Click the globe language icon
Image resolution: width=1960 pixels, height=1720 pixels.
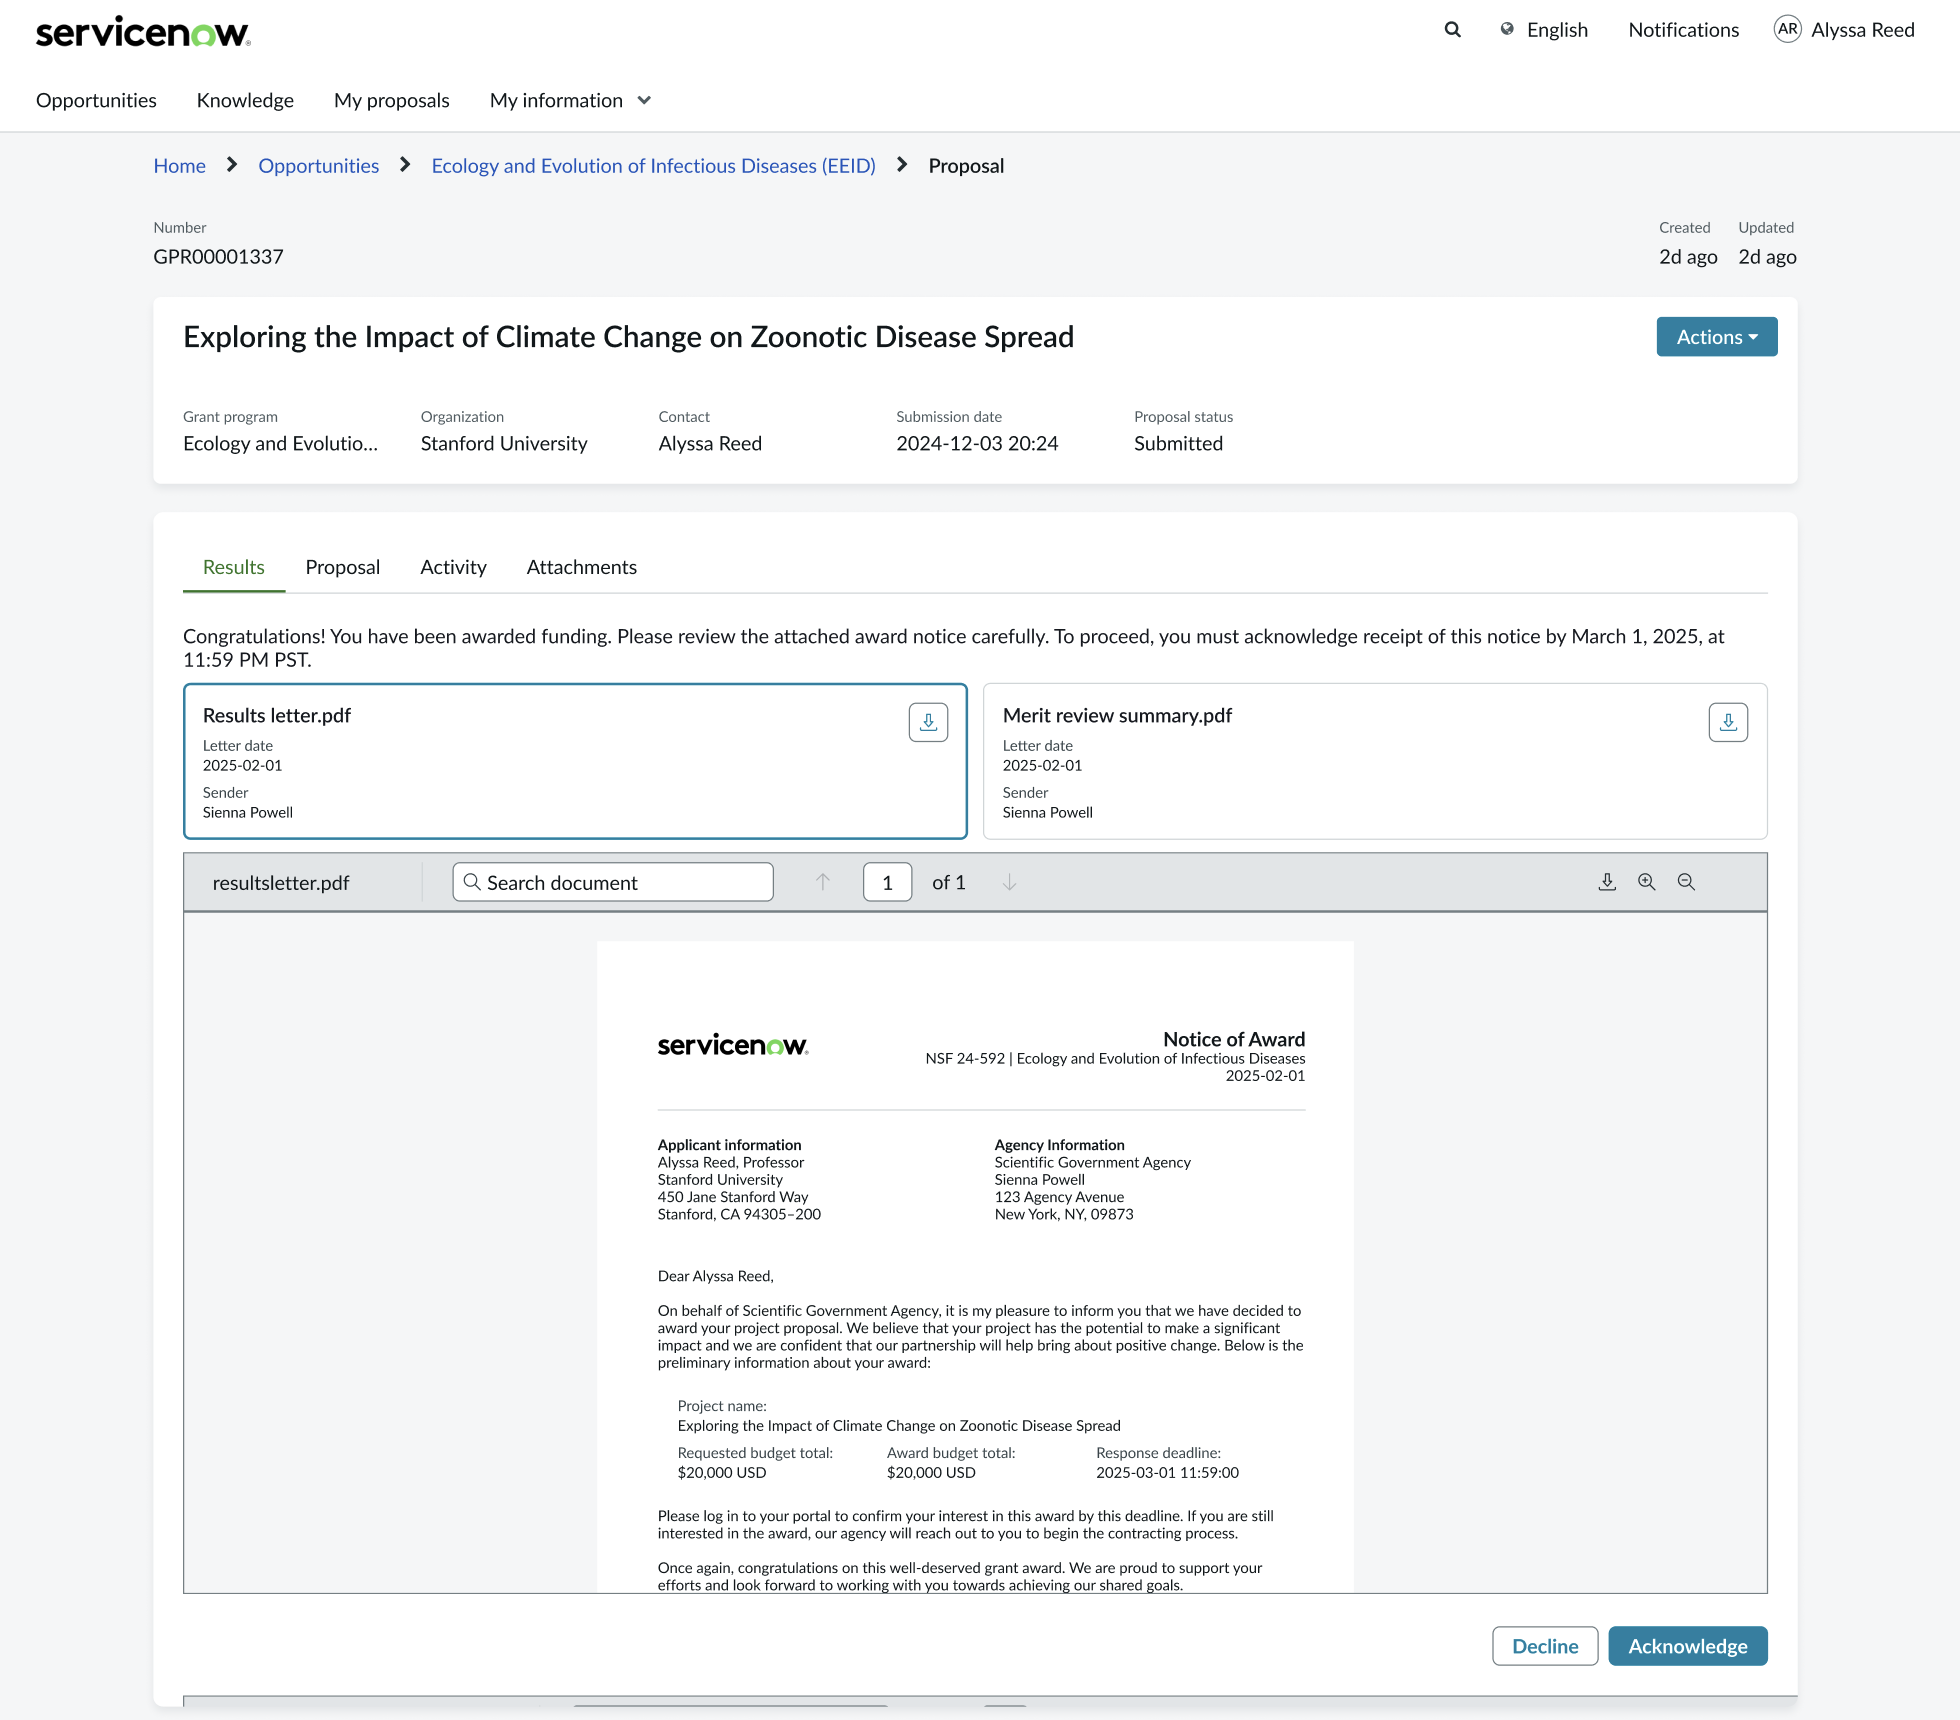tap(1507, 30)
